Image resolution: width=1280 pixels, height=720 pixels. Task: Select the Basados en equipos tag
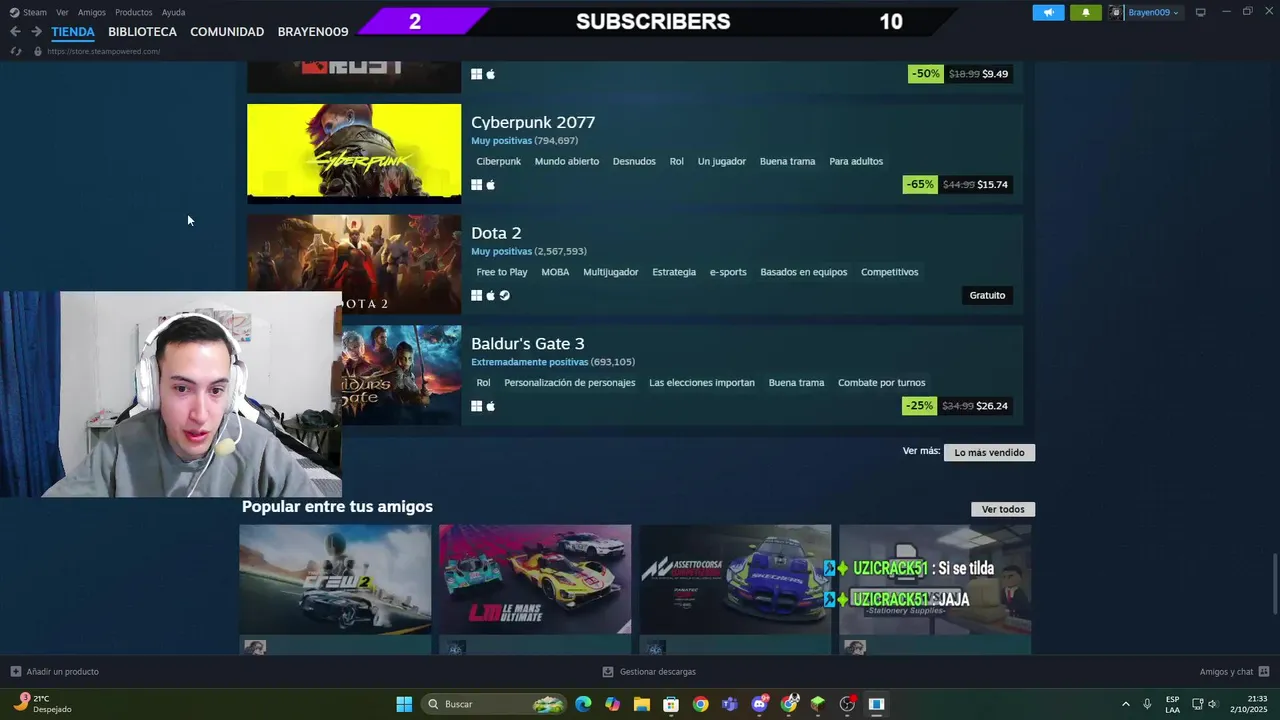click(804, 272)
